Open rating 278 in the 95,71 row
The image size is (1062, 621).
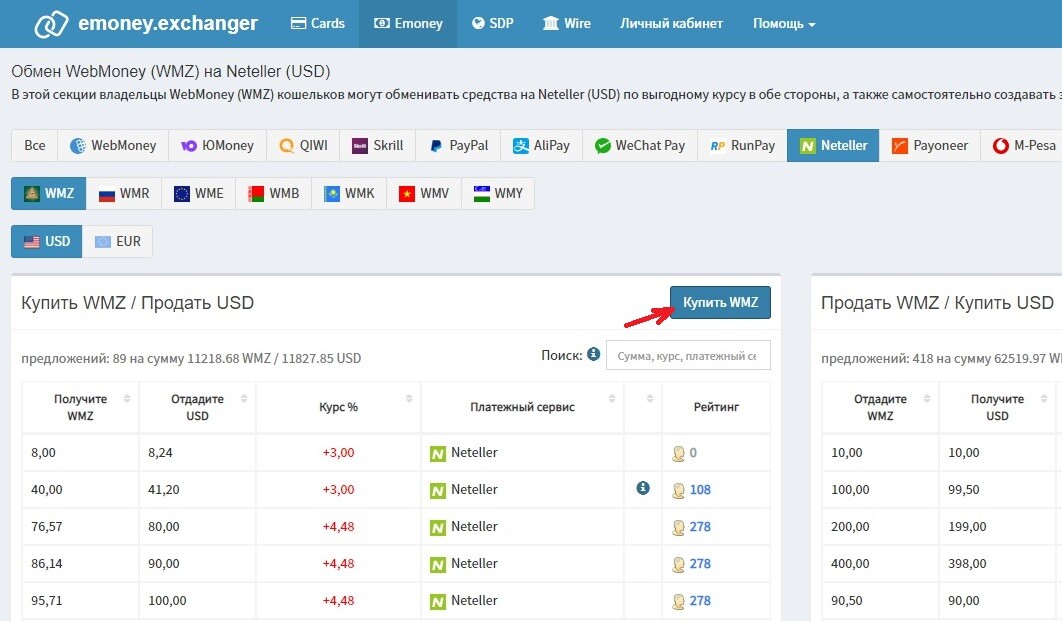pos(700,601)
